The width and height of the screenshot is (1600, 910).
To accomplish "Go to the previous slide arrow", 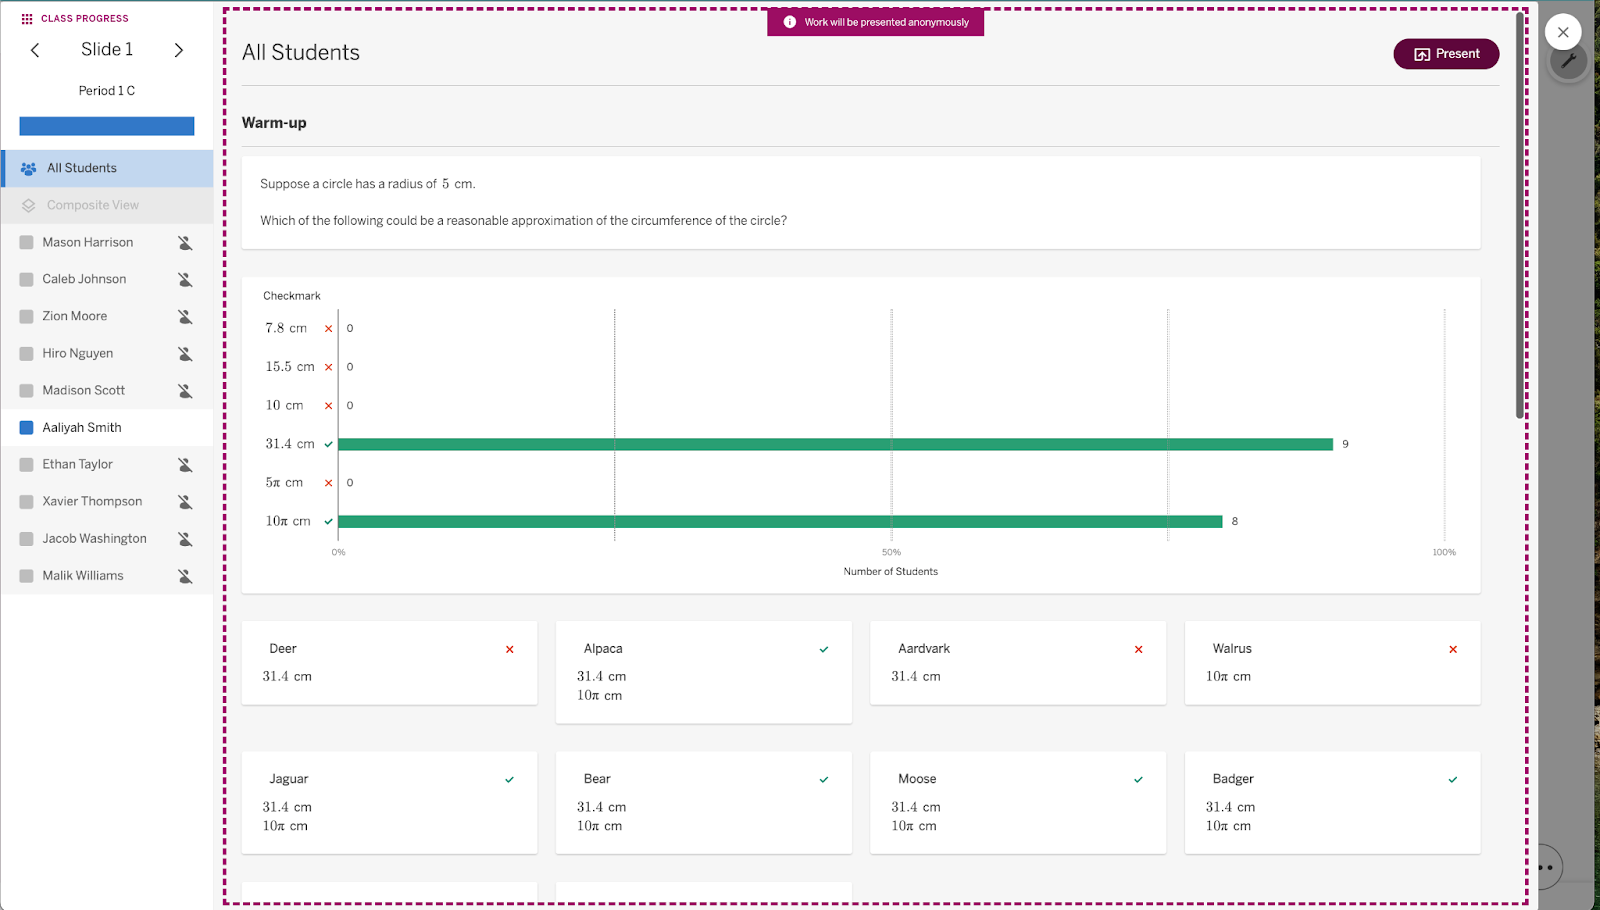I will 35,50.
